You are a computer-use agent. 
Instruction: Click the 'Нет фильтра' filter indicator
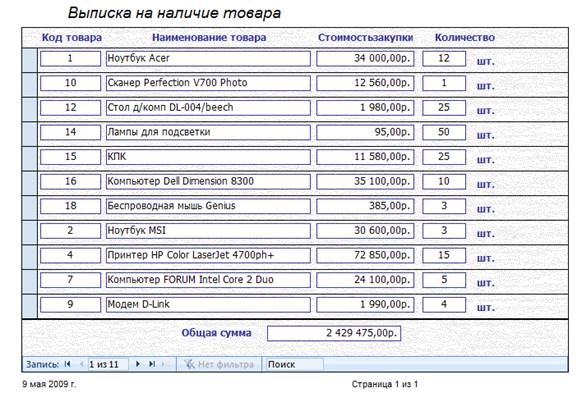click(219, 365)
